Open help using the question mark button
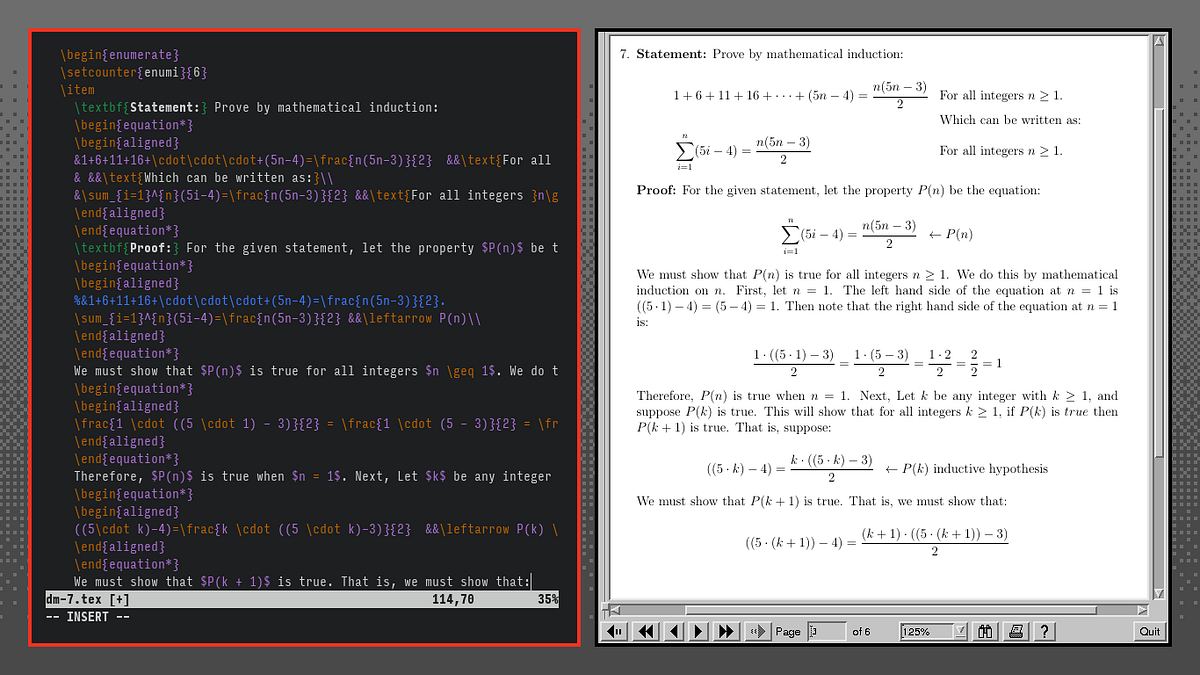The height and width of the screenshot is (675, 1200). tap(1043, 631)
